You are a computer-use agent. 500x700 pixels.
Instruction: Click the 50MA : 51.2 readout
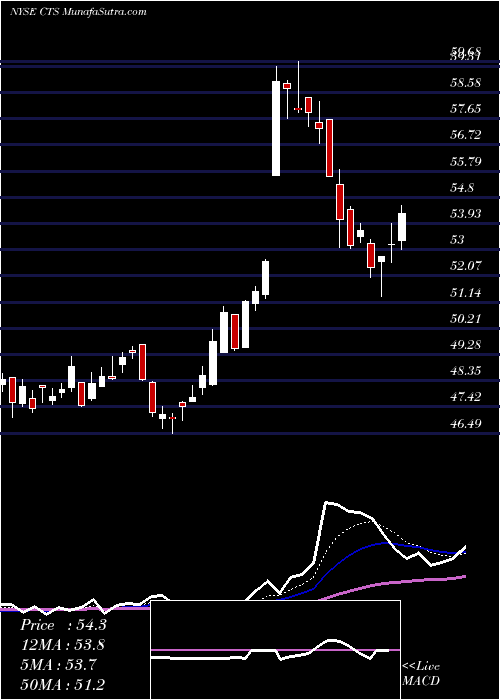63,684
